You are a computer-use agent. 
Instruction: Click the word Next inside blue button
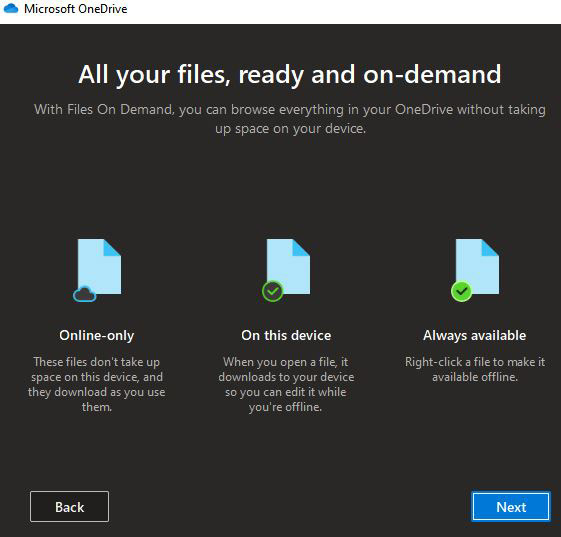click(x=511, y=507)
